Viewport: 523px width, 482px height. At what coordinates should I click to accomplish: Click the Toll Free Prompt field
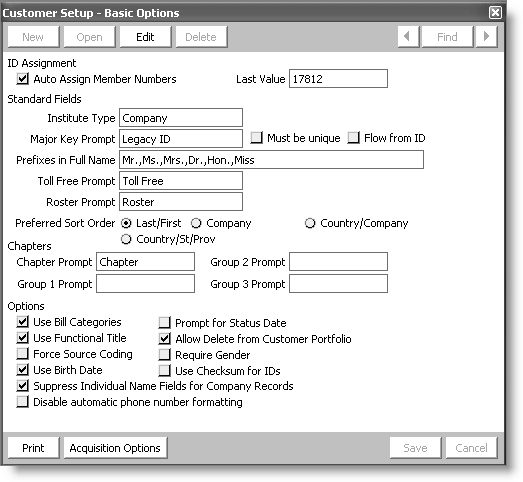coord(181,181)
